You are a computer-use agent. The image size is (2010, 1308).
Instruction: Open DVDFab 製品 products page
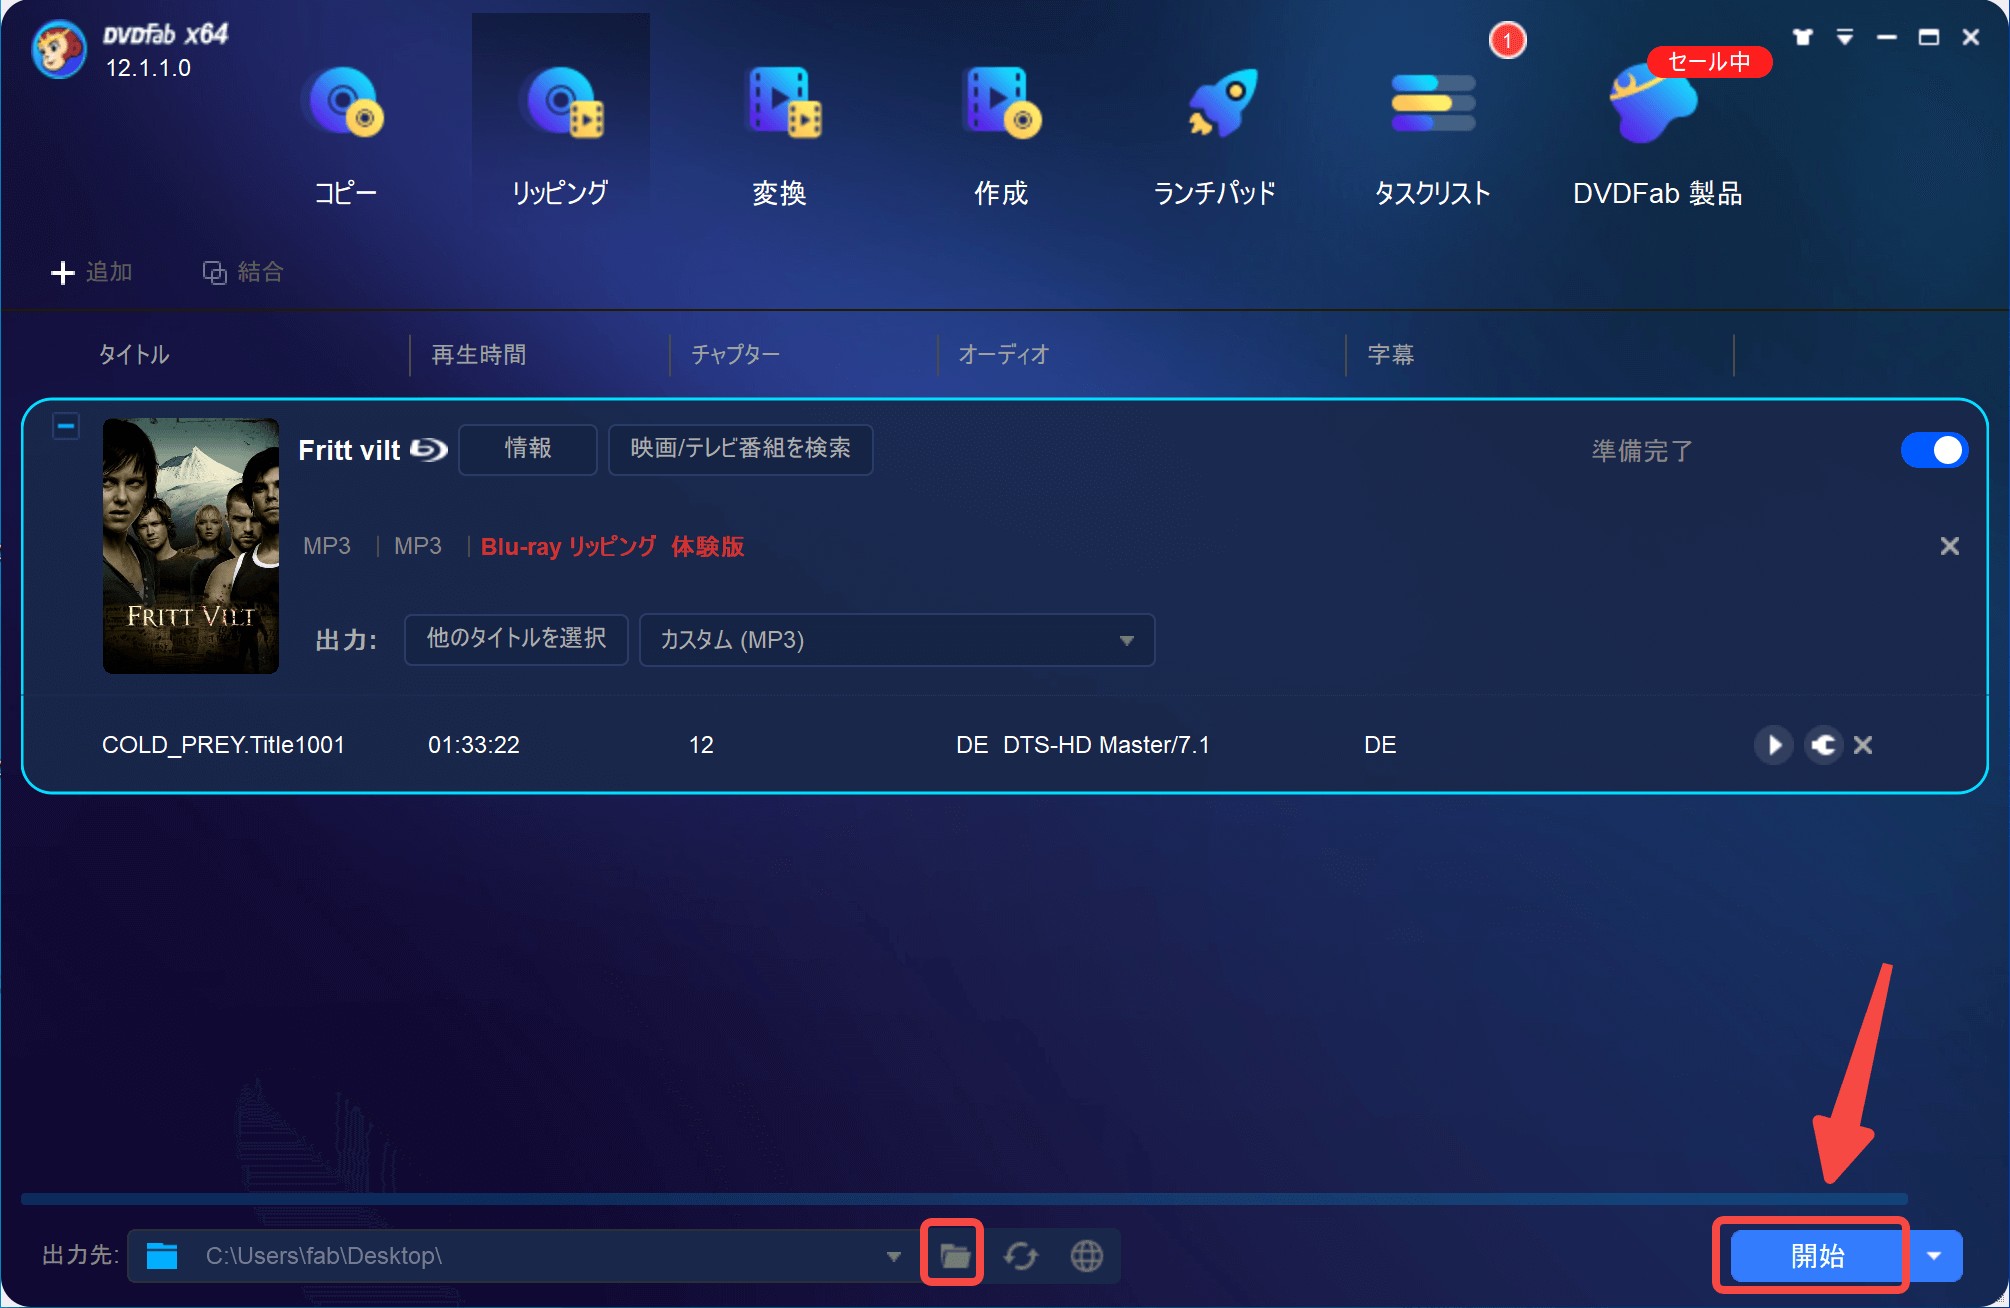1657,135
